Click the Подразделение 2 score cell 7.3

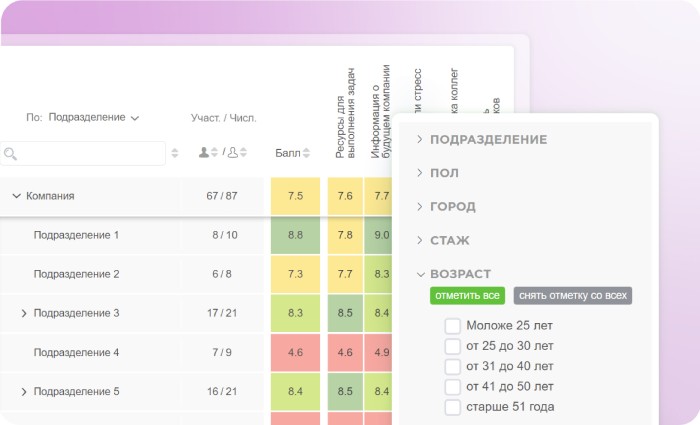296,274
